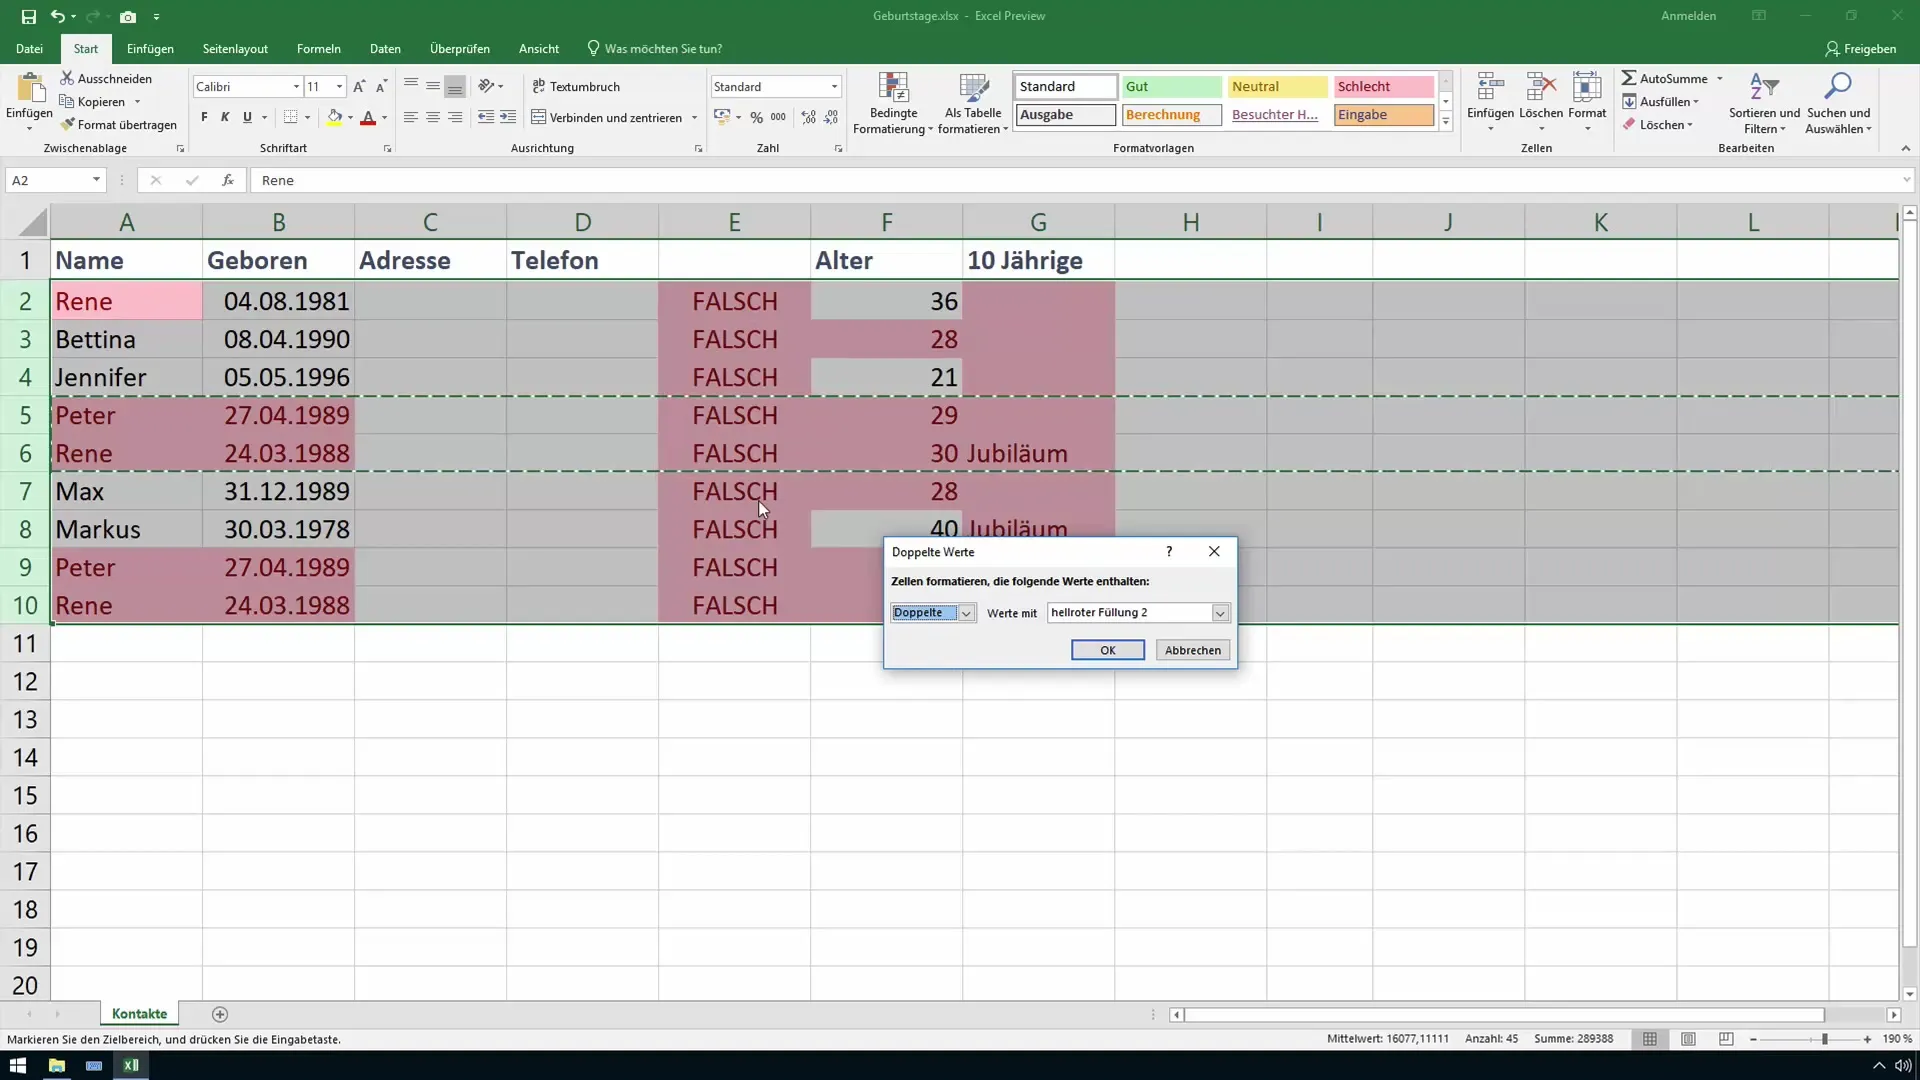Toggle normal view in status bar
1920x1080 pixels.
click(1650, 1039)
